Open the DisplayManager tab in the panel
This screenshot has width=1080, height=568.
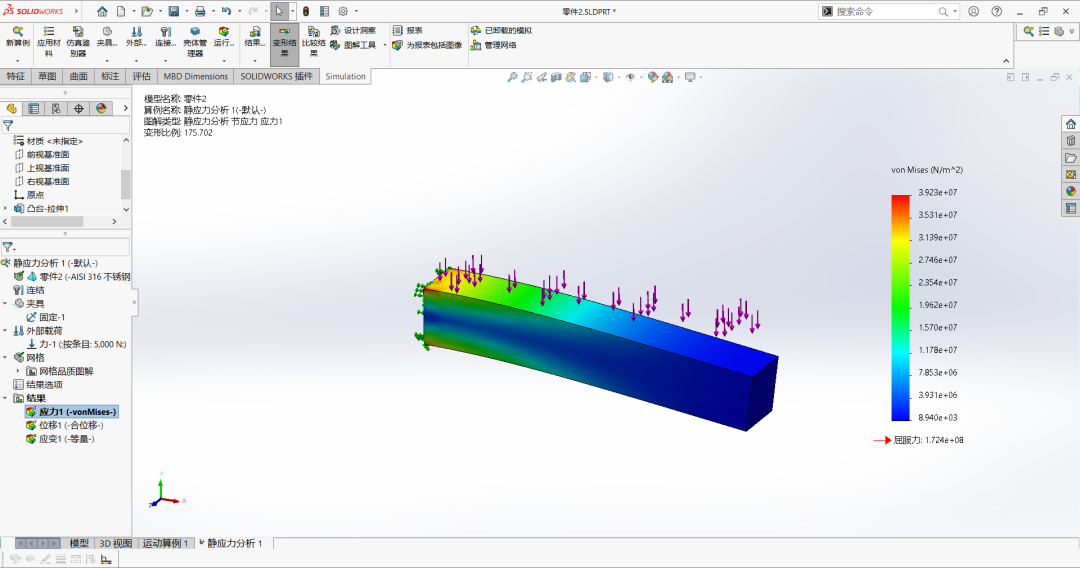[x=101, y=108]
